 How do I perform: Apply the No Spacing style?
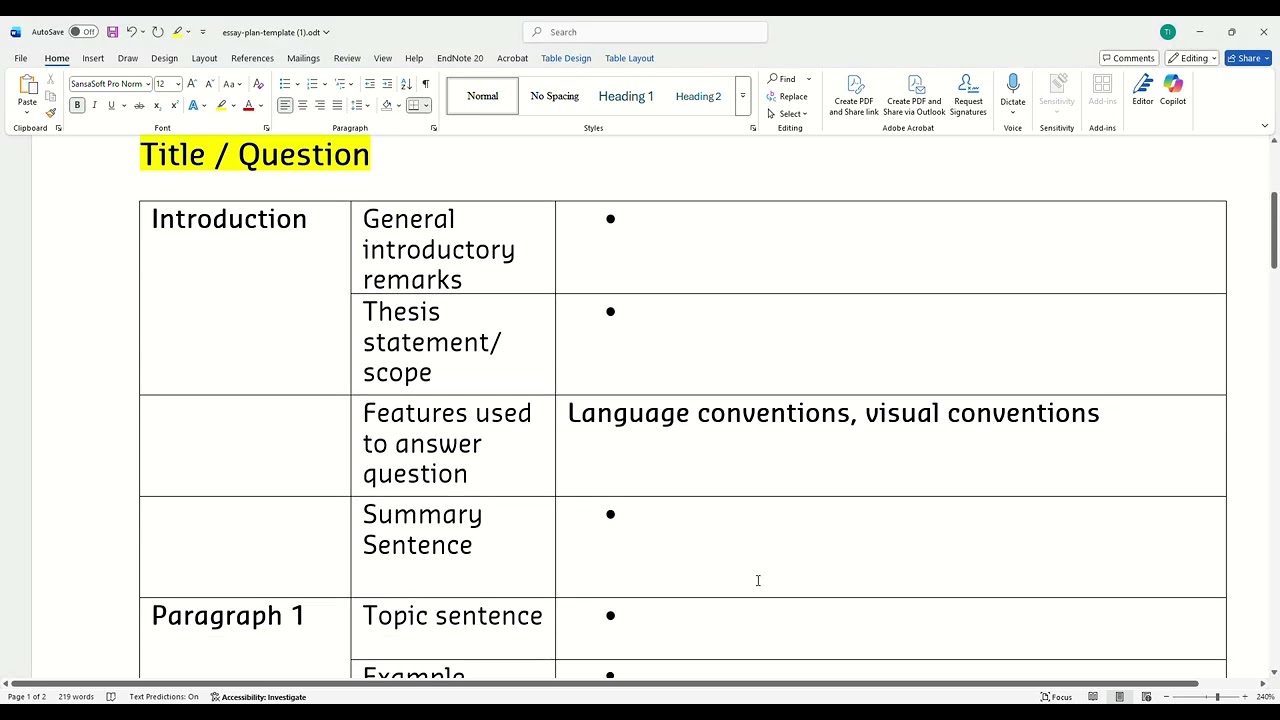click(x=555, y=96)
